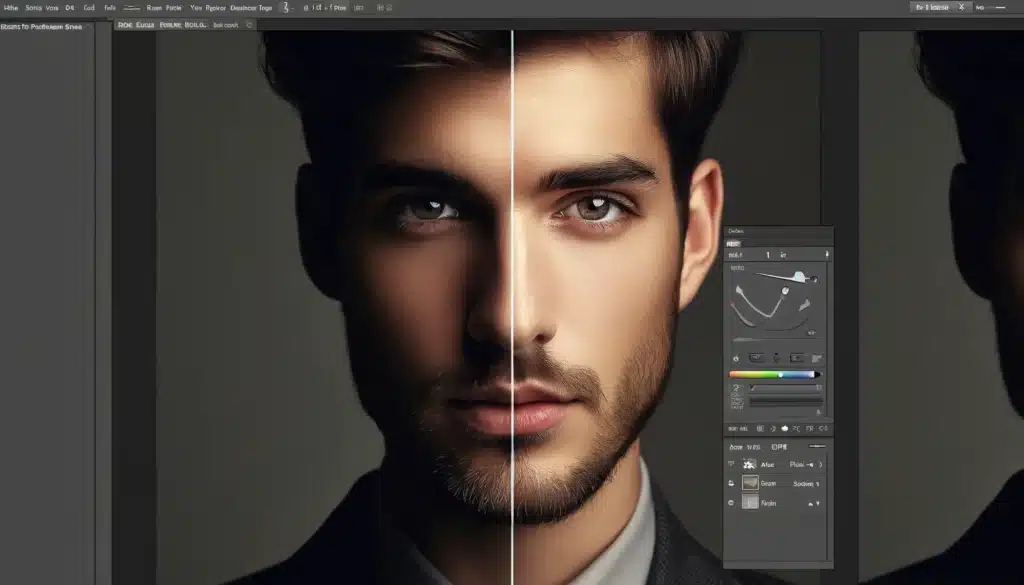Click the panel's upper title tab label
This screenshot has height=585, width=1024.
click(736, 231)
